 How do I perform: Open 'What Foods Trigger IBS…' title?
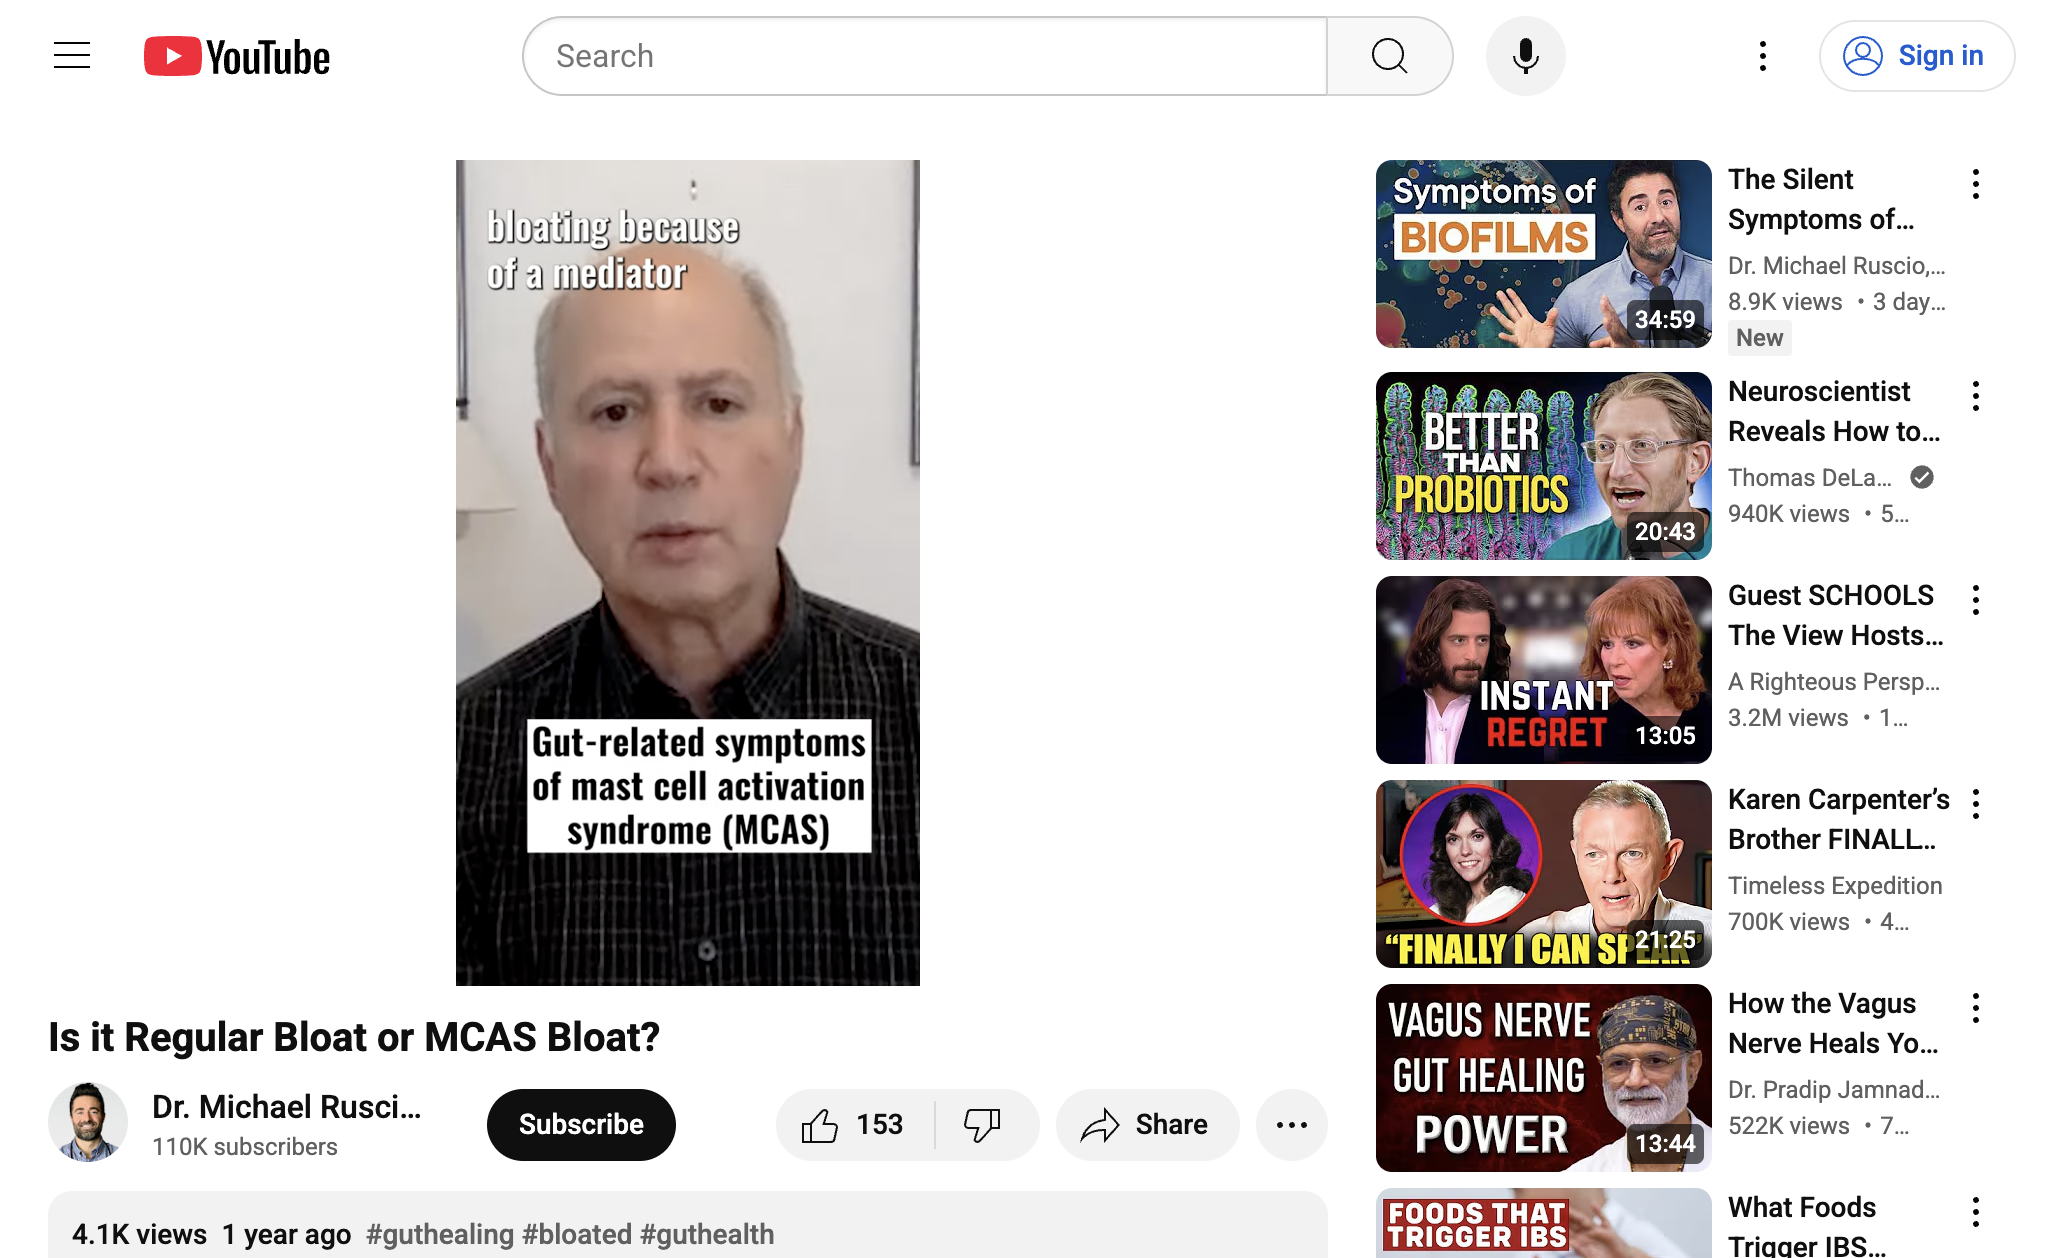tap(1807, 1225)
